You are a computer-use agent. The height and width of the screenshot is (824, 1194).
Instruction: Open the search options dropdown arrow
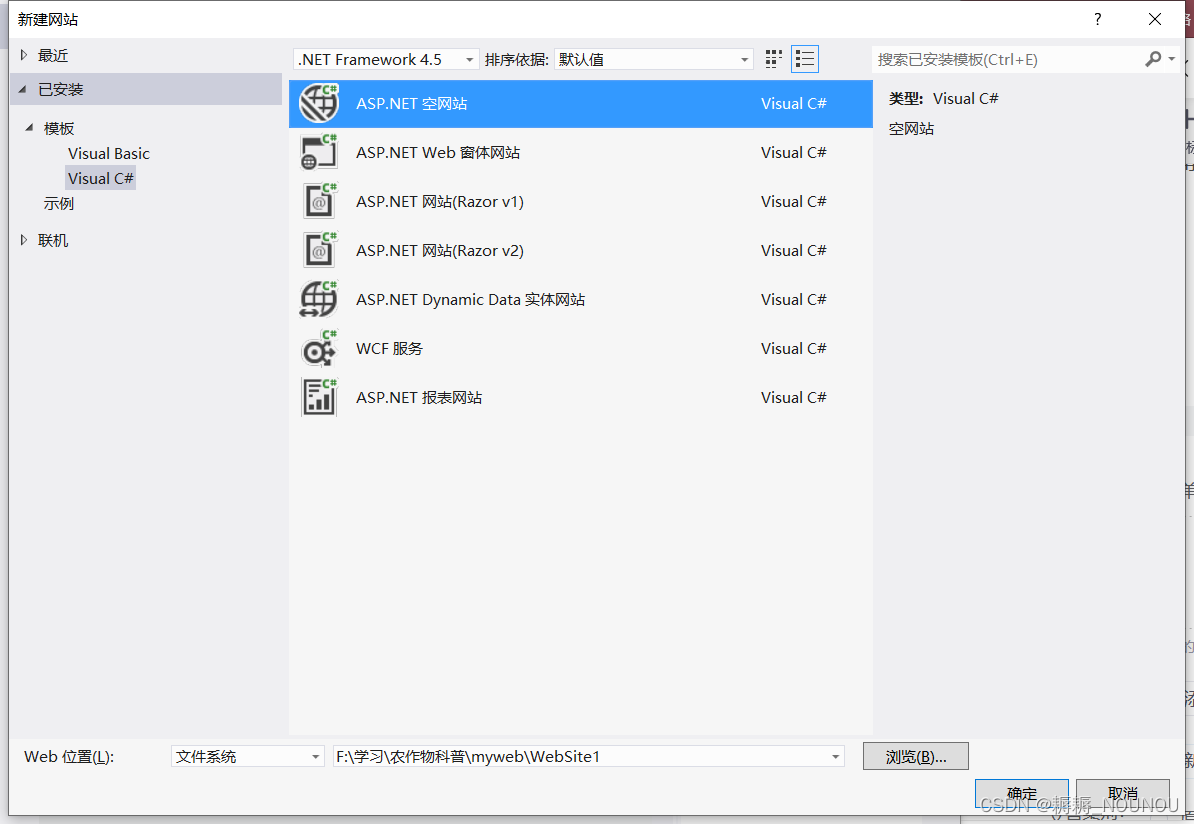pos(1172,59)
